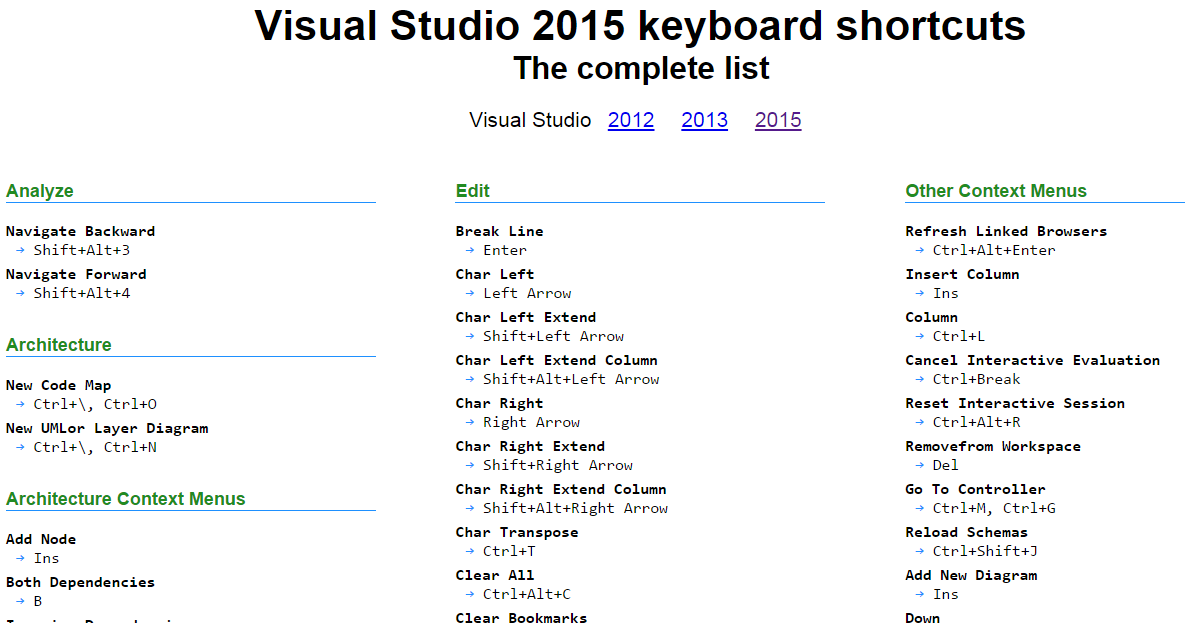
Task: Select the Navigate Backward shortcut entry
Action: tap(80, 231)
